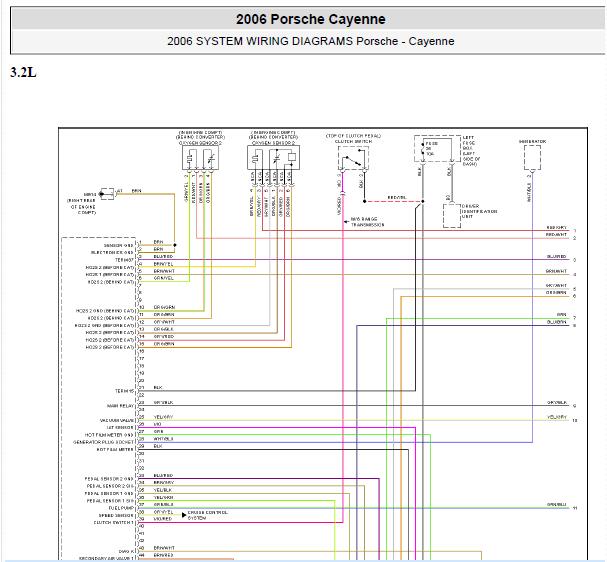The image size is (607, 562).
Task: Click the Term 15 pin label
Action: pyautogui.click(x=124, y=391)
